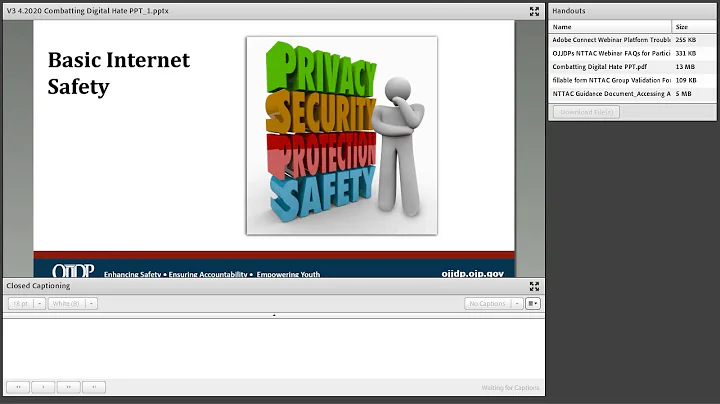Click the Privacy Security Protection Safety slide image

click(342, 135)
